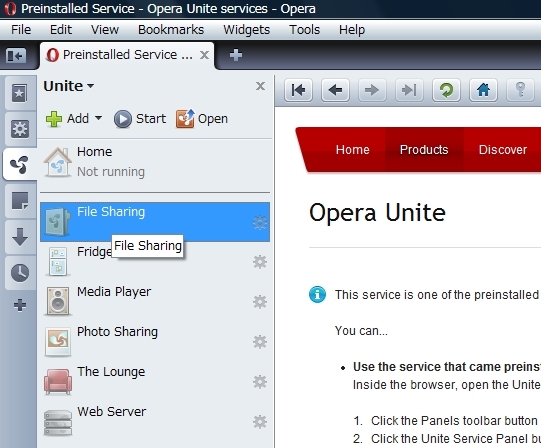Click the Wand key icon
The image size is (541, 448).
(520, 90)
